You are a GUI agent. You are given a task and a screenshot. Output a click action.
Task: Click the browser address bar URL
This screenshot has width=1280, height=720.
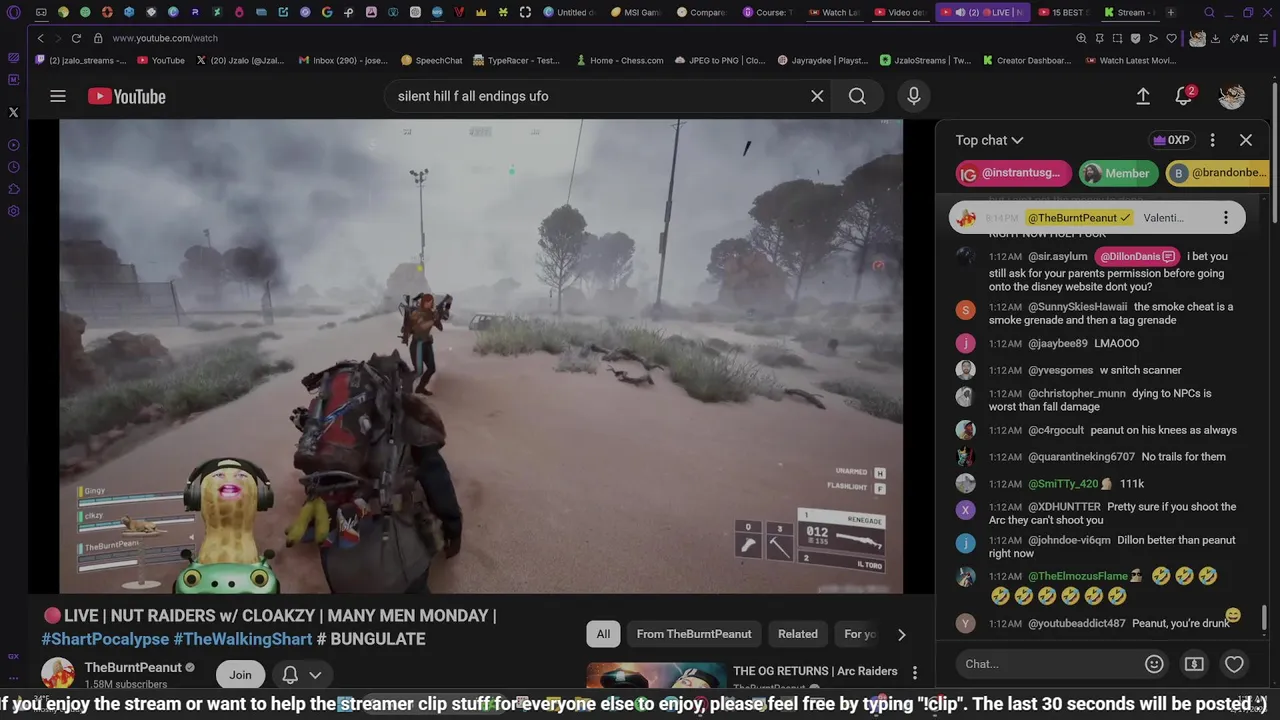point(165,38)
